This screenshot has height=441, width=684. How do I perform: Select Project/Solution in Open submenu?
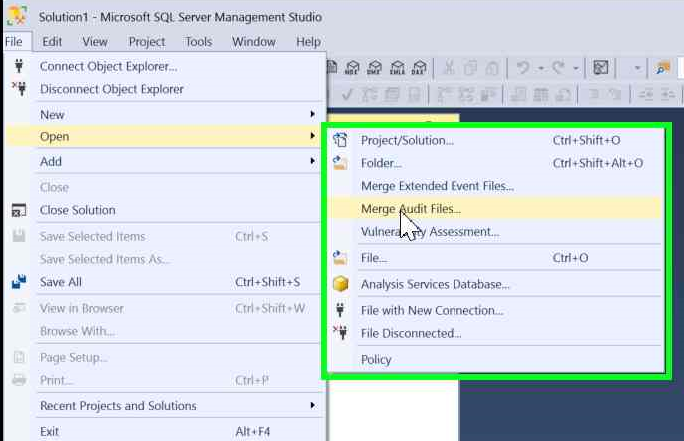pos(496,140)
